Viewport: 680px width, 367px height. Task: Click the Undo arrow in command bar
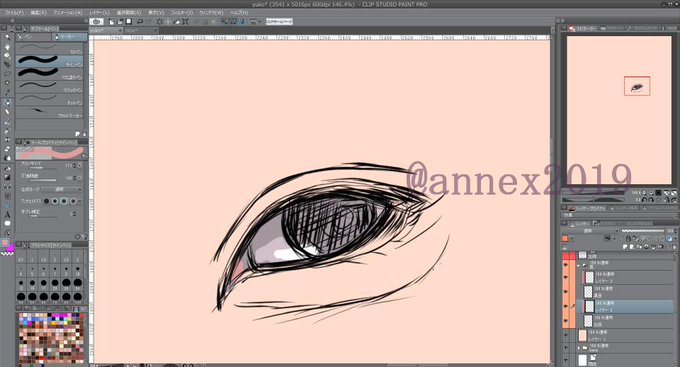pyautogui.click(x=140, y=21)
